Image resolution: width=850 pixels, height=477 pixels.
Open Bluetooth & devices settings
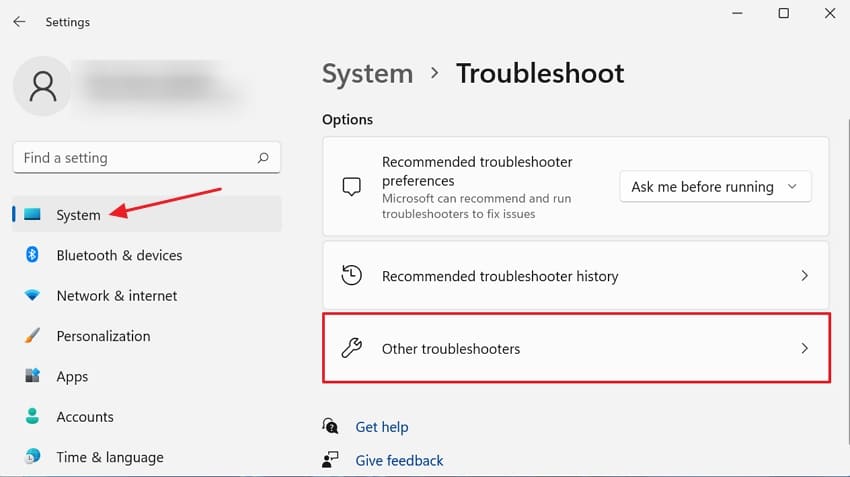coord(147,255)
